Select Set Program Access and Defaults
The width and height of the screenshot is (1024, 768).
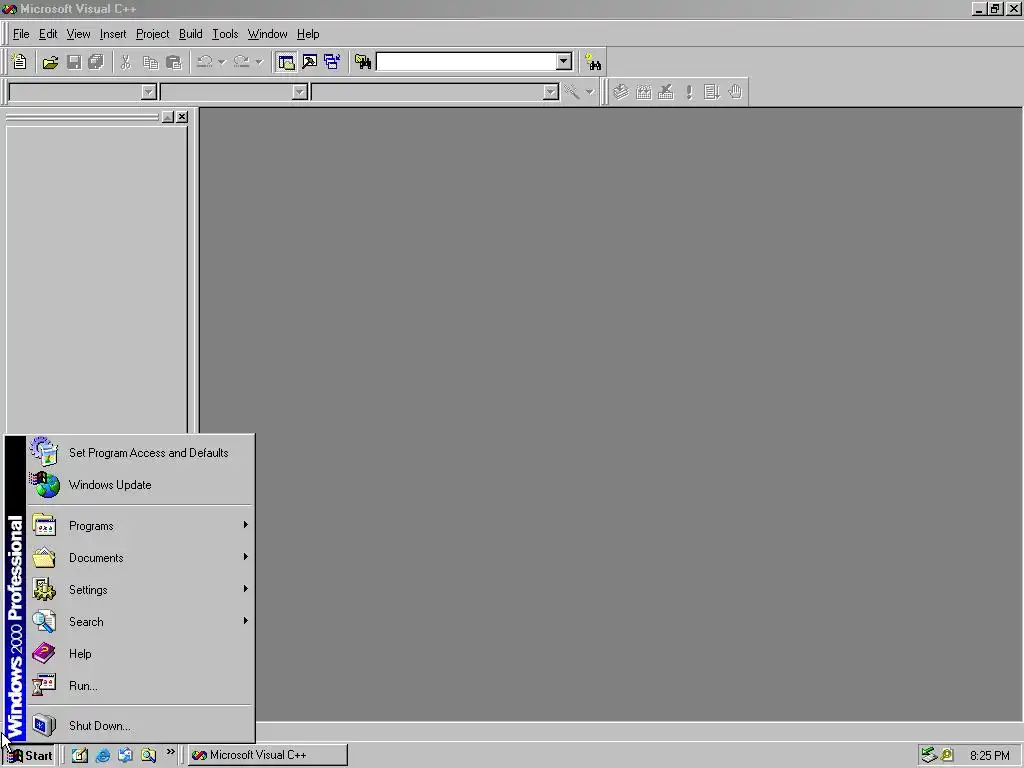coord(140,453)
